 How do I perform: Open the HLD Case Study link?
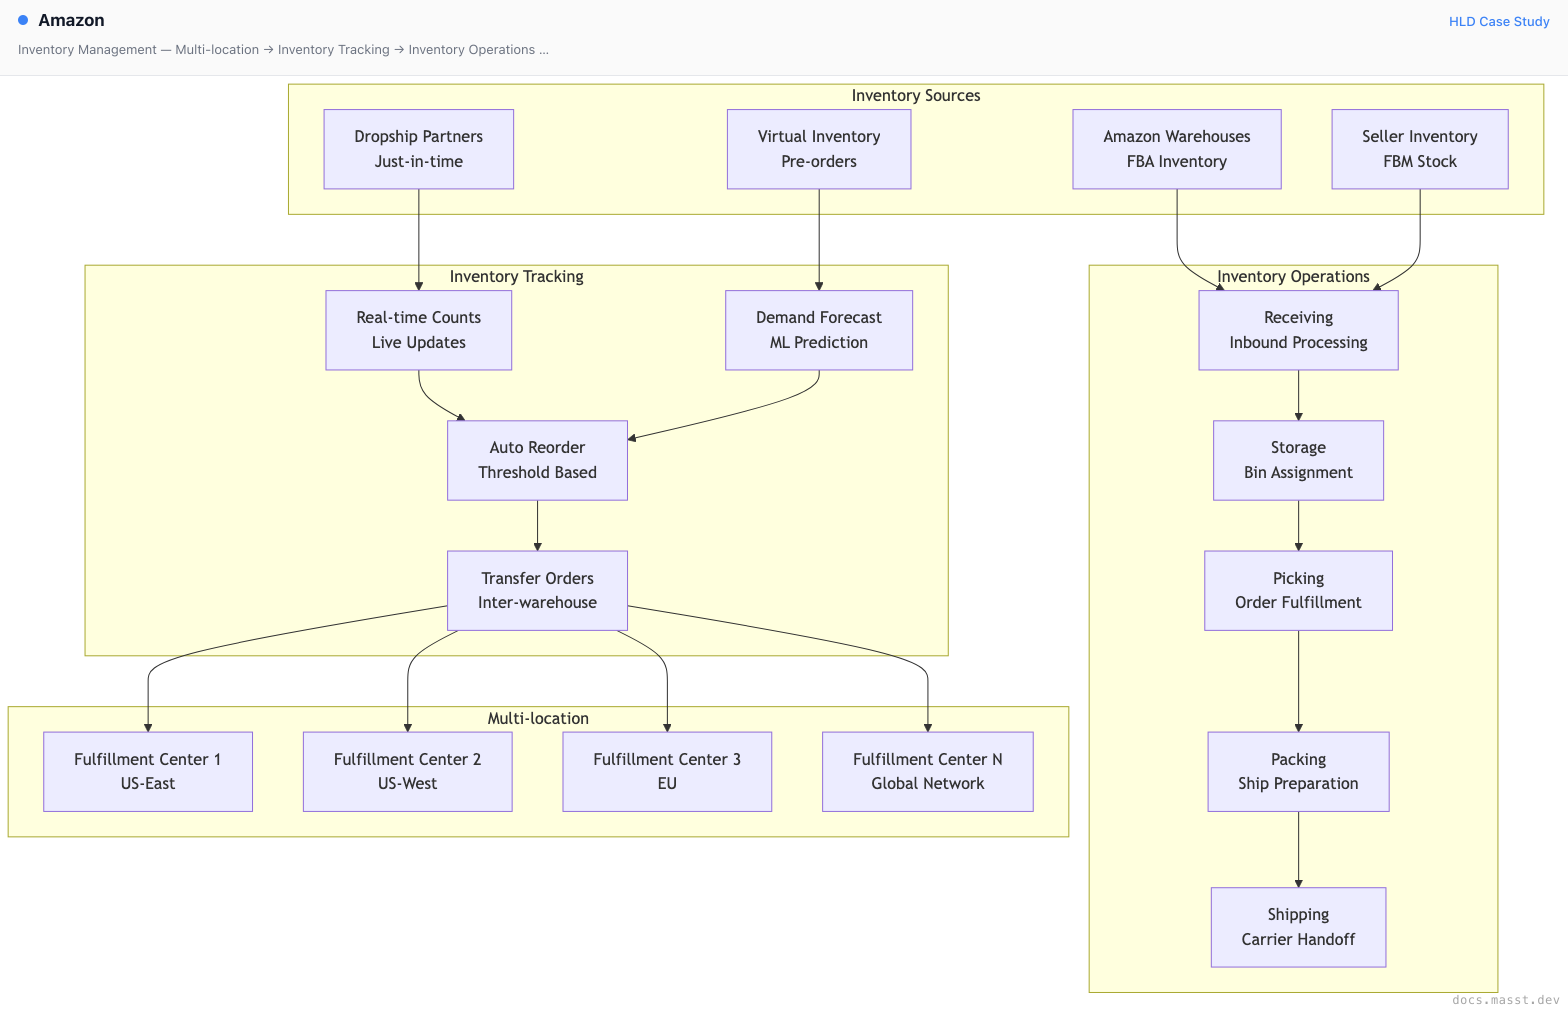[1498, 21]
